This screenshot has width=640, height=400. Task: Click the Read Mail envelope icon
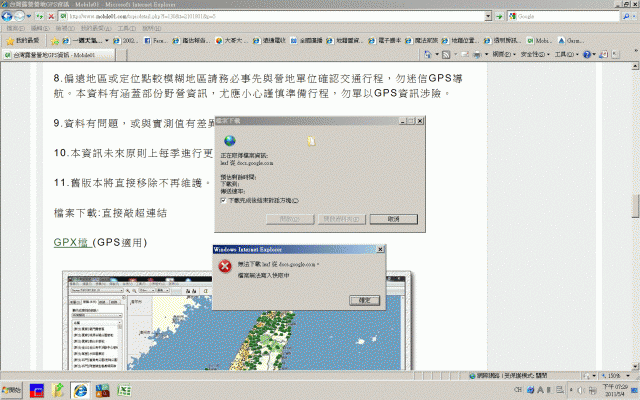465,54
